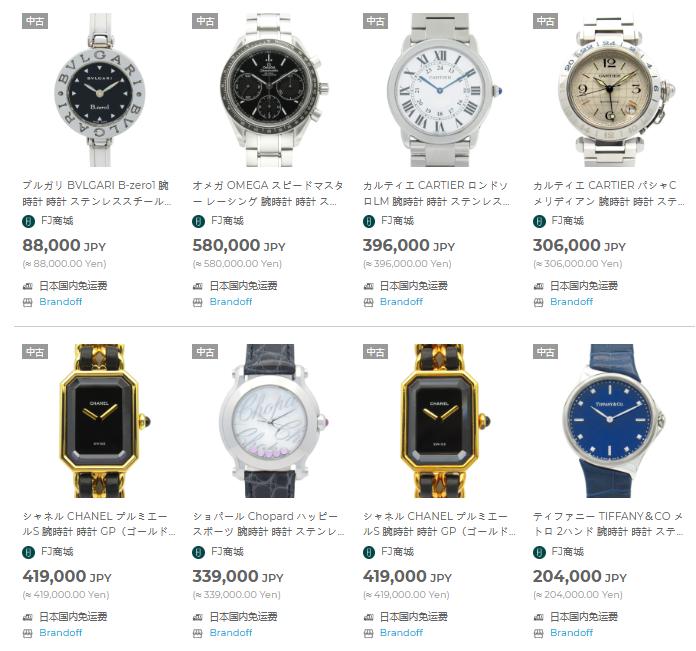The image size is (696, 651).
Task: Click FJ mall icon under Tiffany listing
Action: pos(539,552)
